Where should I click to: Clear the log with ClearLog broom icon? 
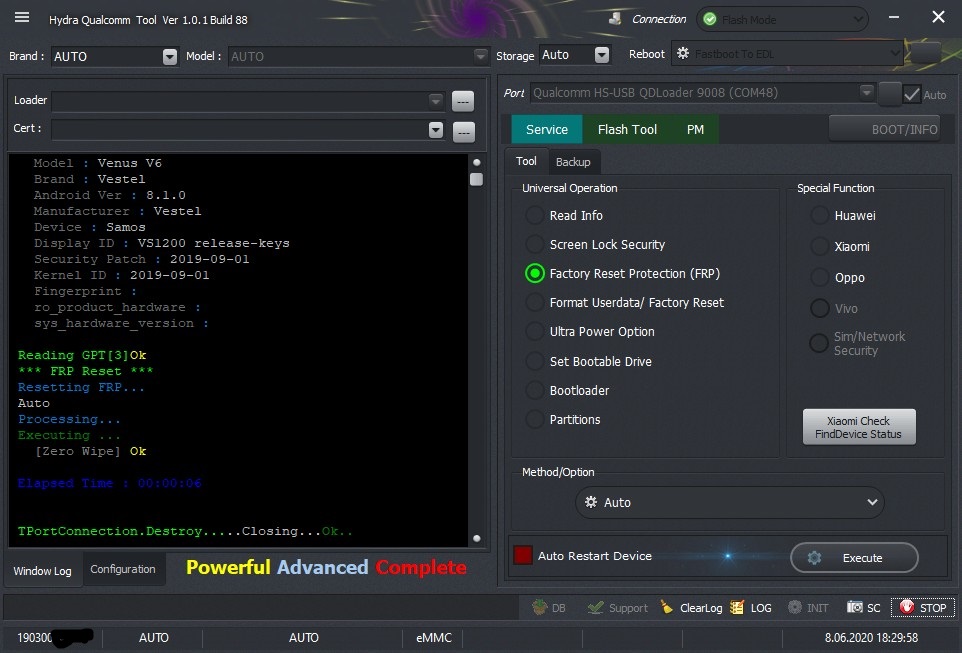(666, 607)
